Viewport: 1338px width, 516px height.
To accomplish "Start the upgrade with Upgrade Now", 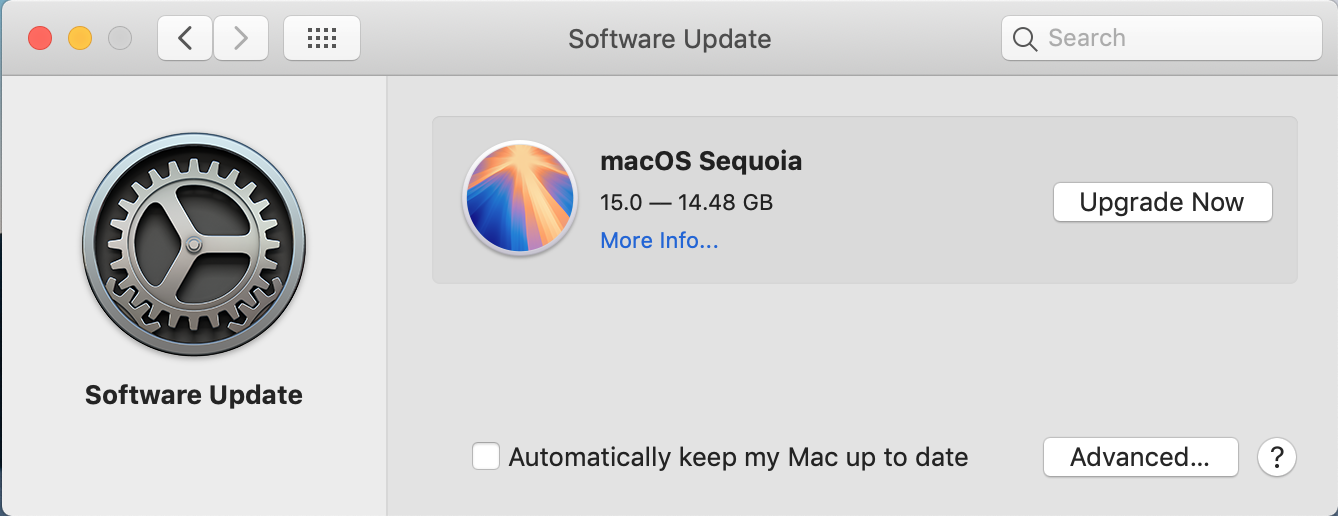I will pos(1162,202).
